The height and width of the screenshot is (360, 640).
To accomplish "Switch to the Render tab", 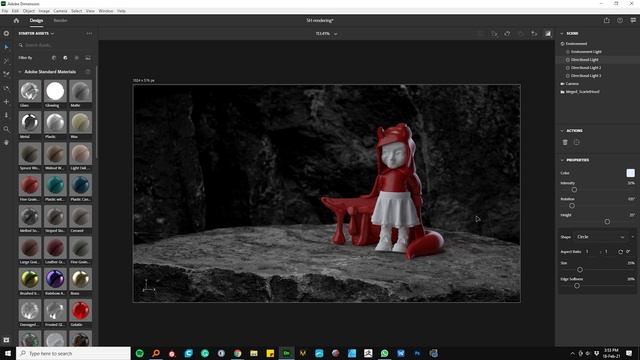I will point(60,20).
